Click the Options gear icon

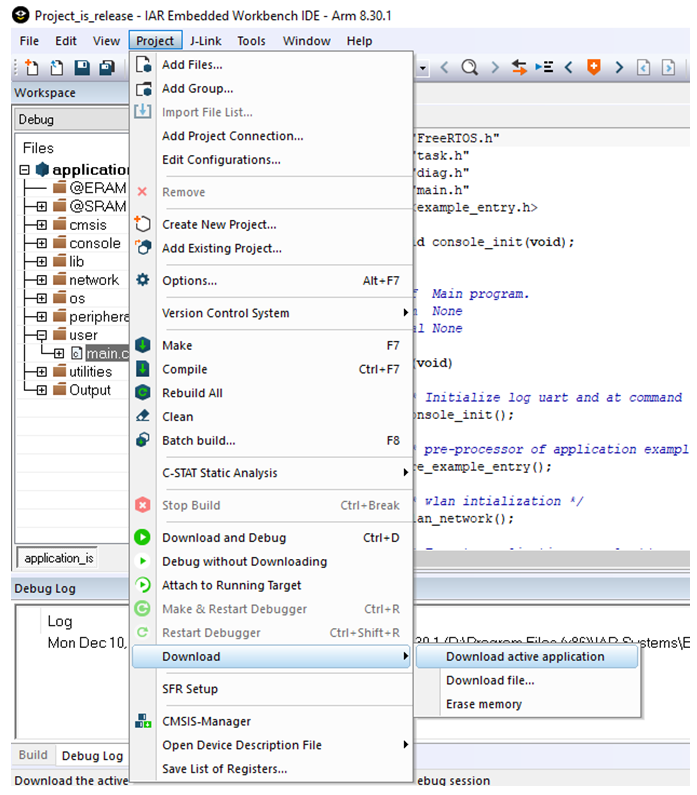click(143, 280)
